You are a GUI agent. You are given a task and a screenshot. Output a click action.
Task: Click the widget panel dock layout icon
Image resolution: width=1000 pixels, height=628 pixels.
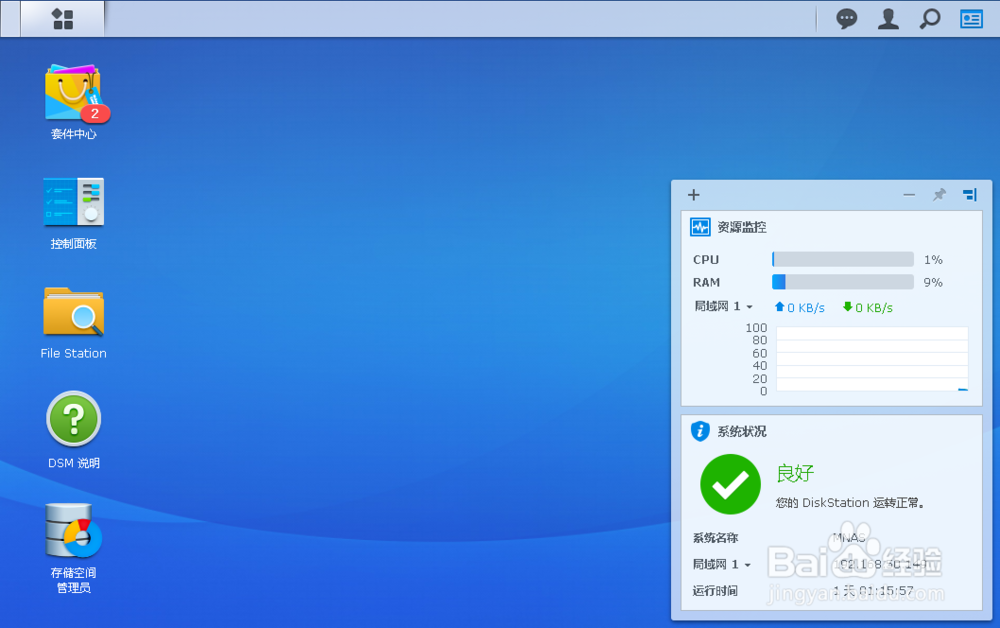coord(970,194)
